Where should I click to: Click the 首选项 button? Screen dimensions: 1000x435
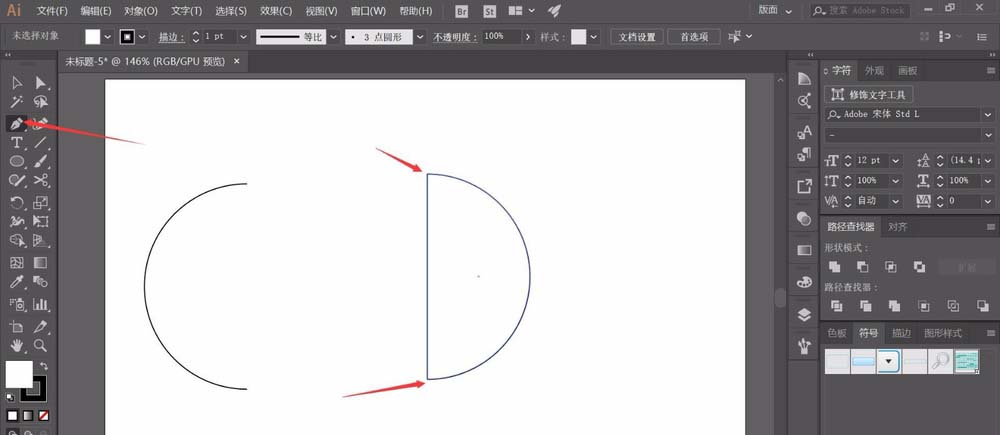pos(694,36)
